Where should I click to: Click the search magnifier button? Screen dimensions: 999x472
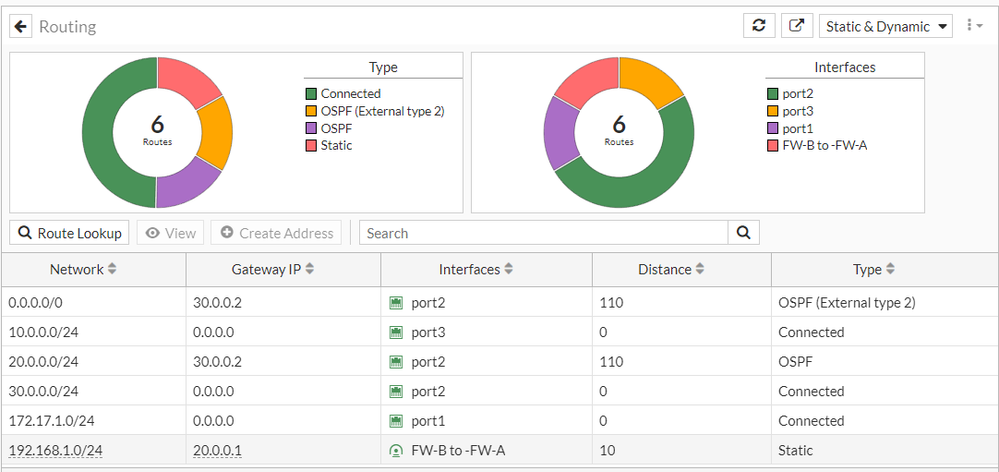coord(744,232)
